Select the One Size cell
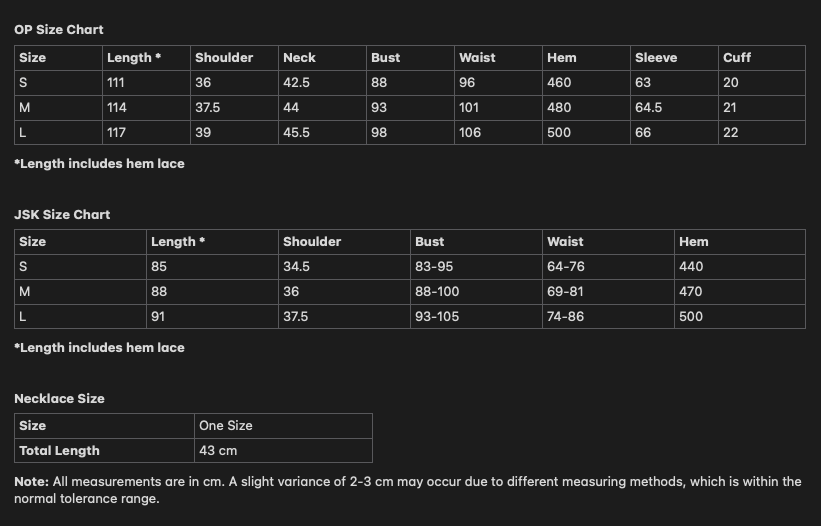Image resolution: width=821 pixels, height=526 pixels. [226, 426]
